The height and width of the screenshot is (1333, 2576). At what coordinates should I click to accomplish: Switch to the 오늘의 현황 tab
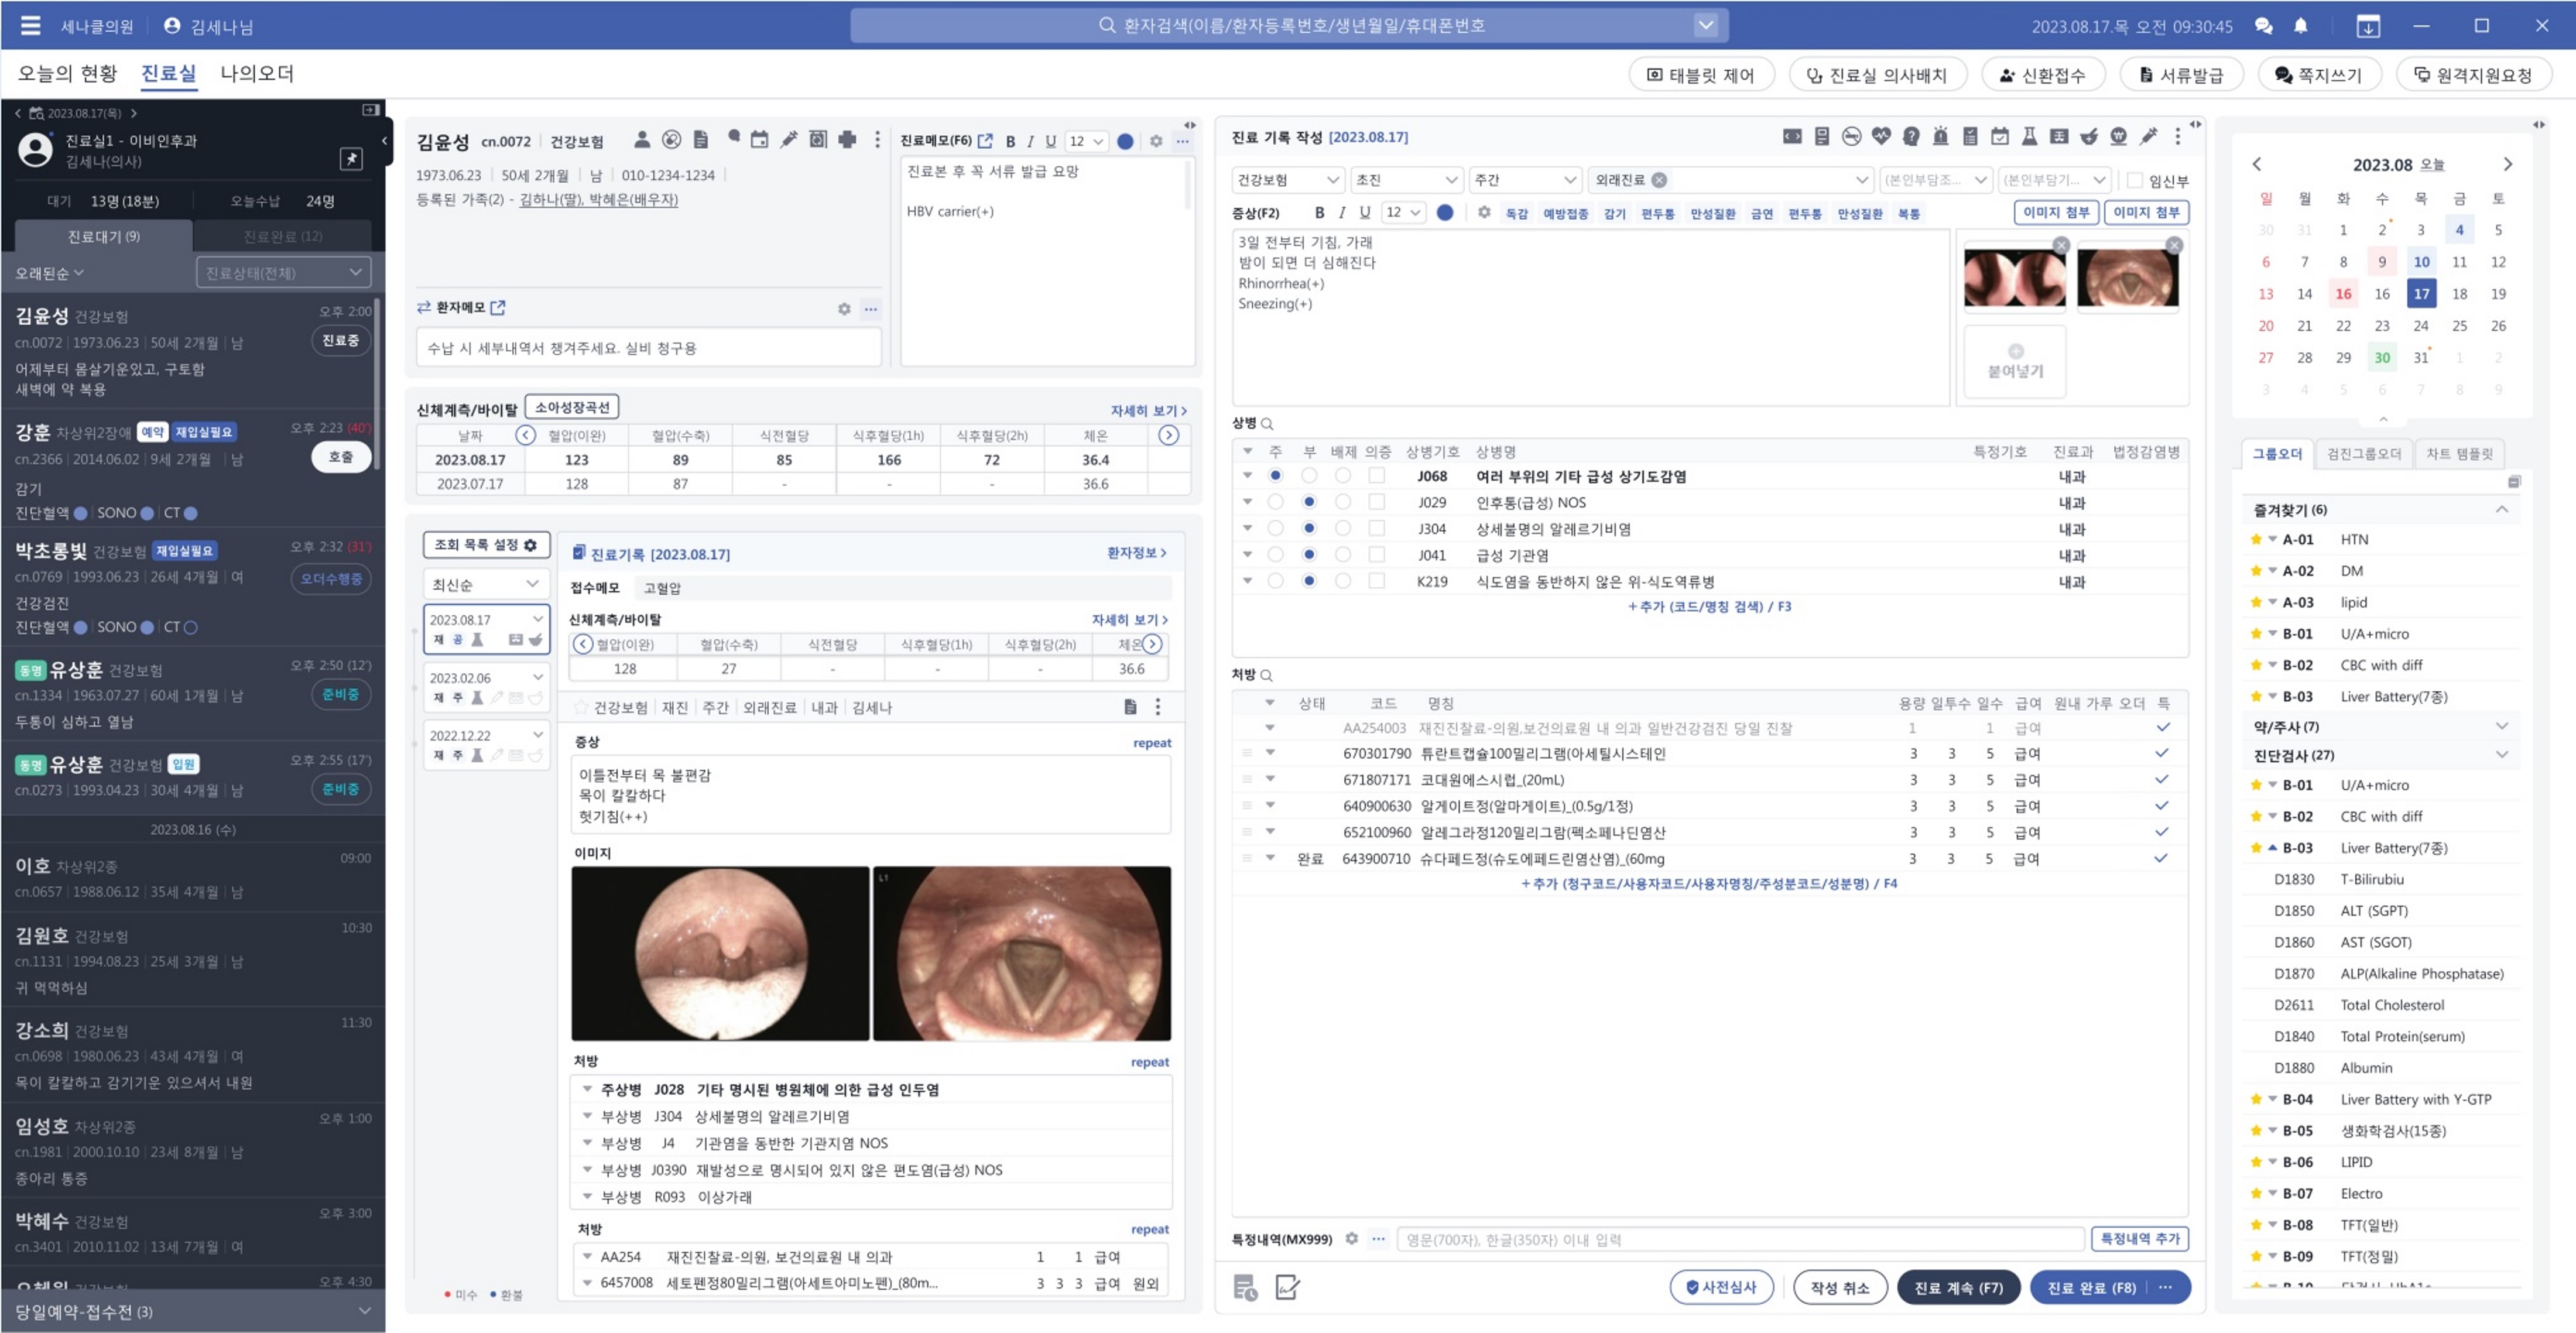tap(67, 73)
